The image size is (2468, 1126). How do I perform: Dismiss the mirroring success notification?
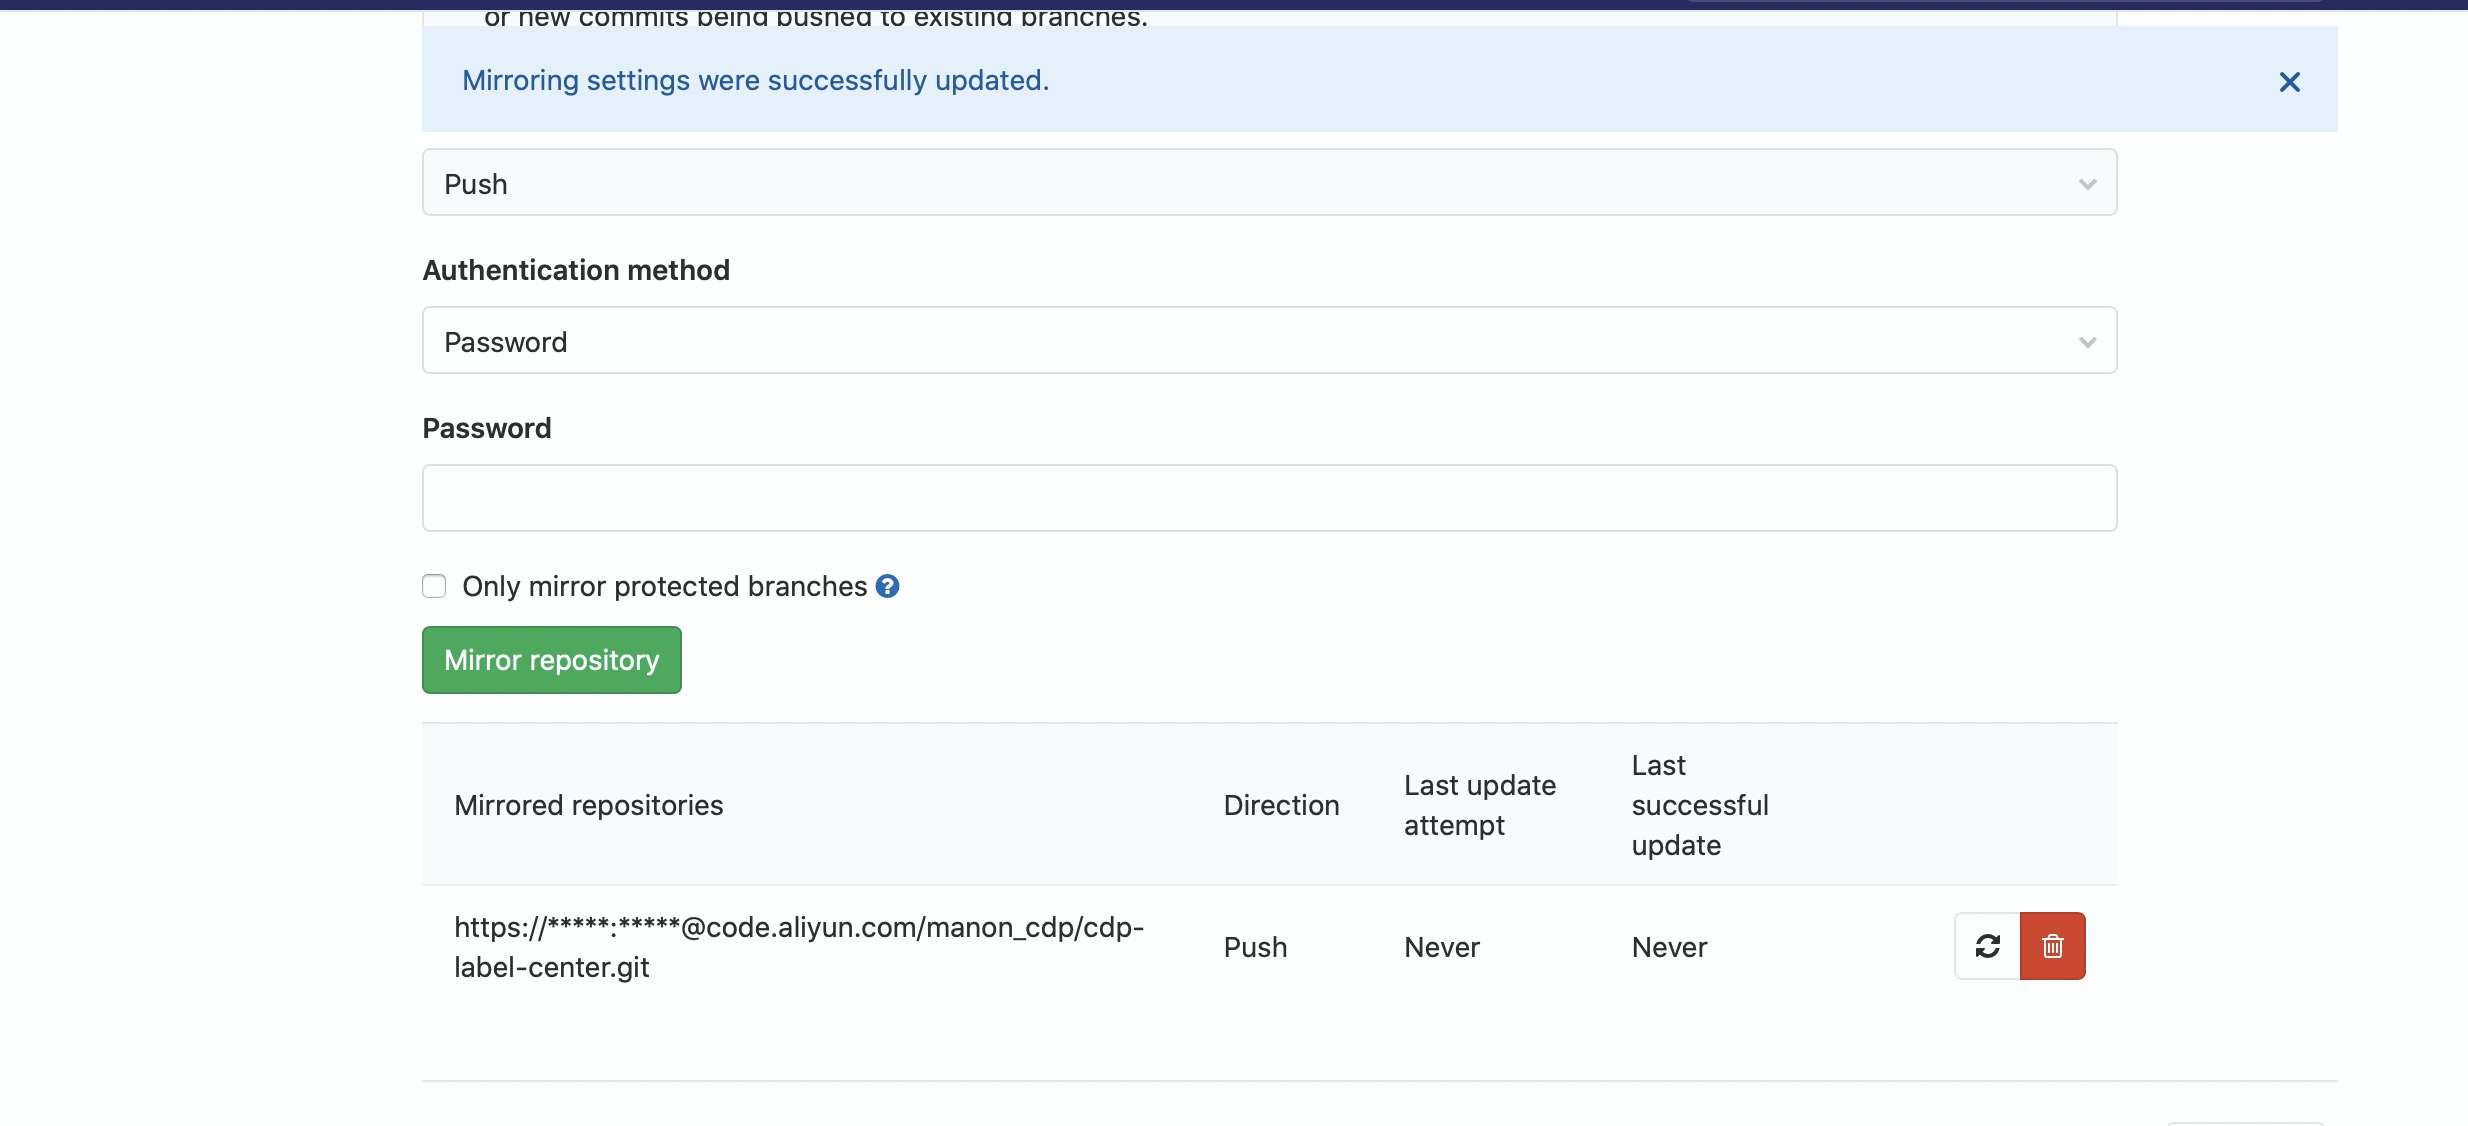click(x=2290, y=82)
